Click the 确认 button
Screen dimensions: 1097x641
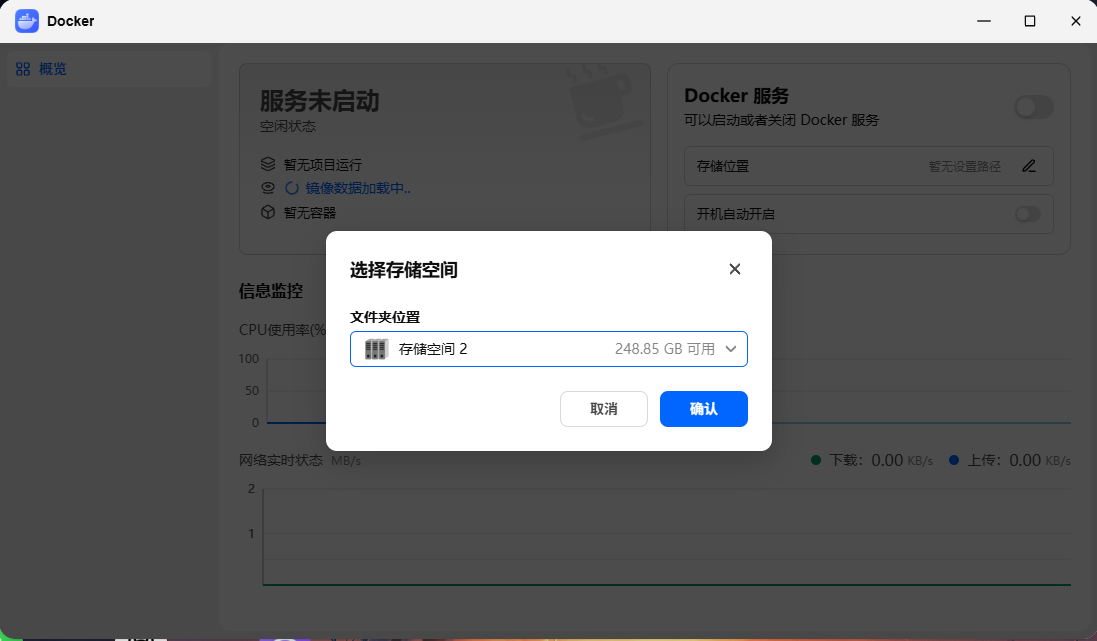point(703,409)
